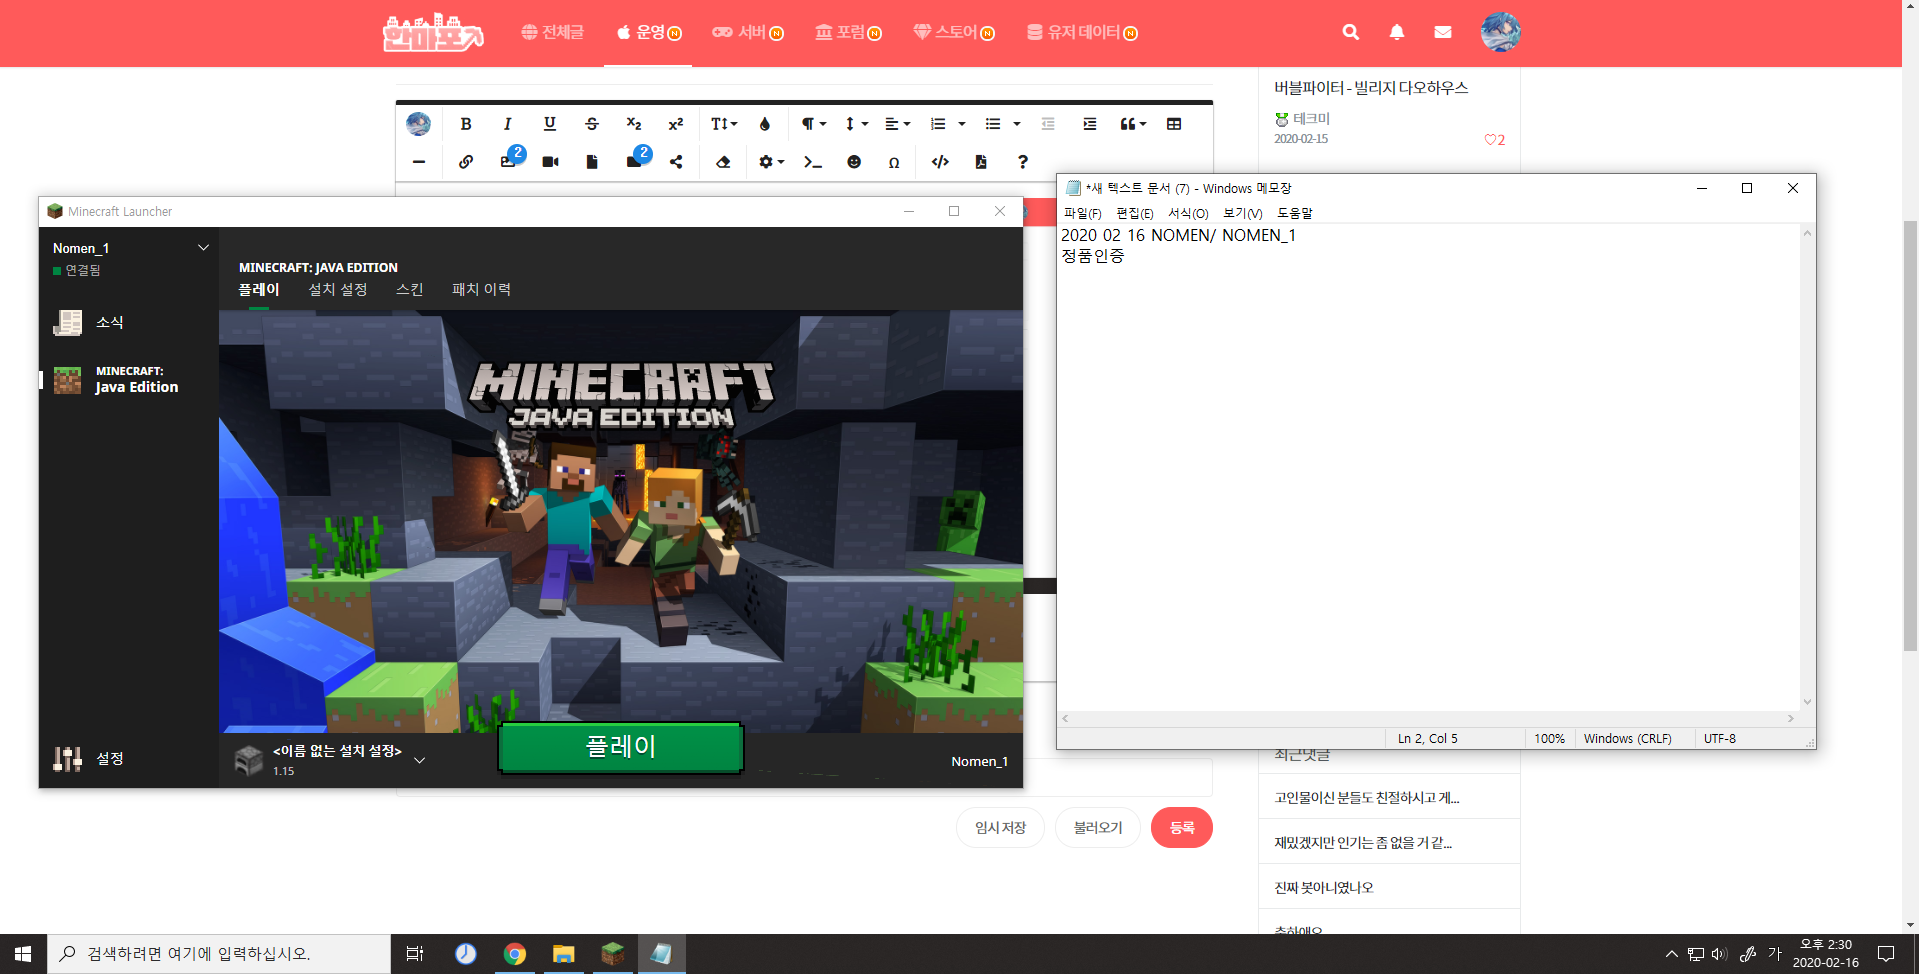
Task: Open the quote dropdown
Action: pyautogui.click(x=1133, y=124)
